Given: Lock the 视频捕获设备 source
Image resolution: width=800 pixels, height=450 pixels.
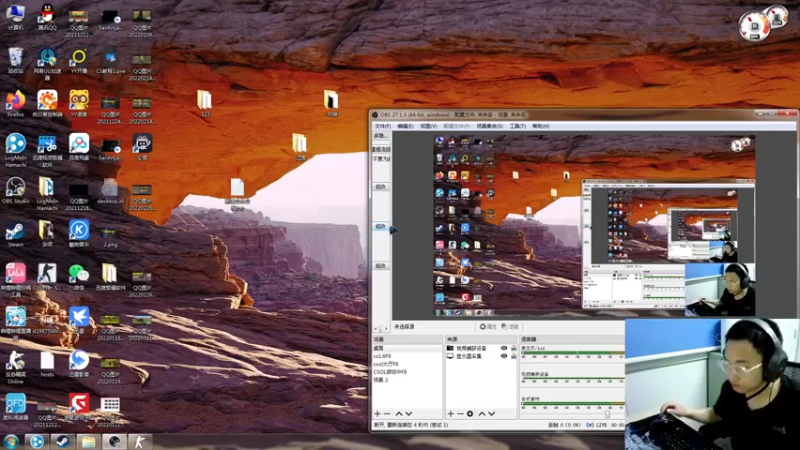Looking at the screenshot, I should pos(513,348).
